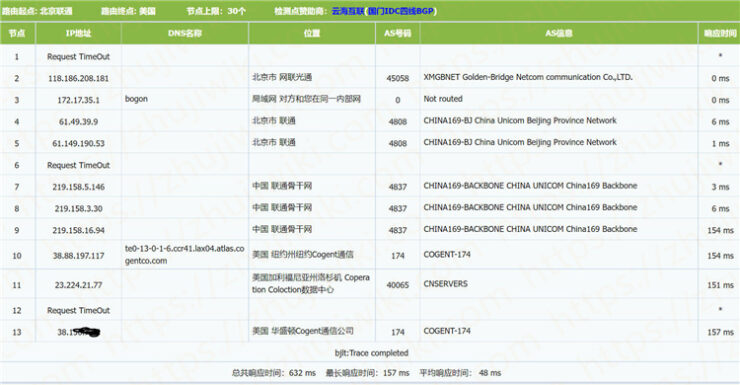Click the AS信息 column header
This screenshot has height=385, width=740.
pyautogui.click(x=559, y=33)
